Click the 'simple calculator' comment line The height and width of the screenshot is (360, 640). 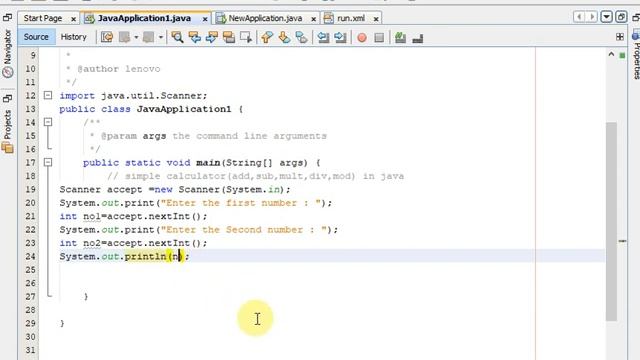(256, 176)
